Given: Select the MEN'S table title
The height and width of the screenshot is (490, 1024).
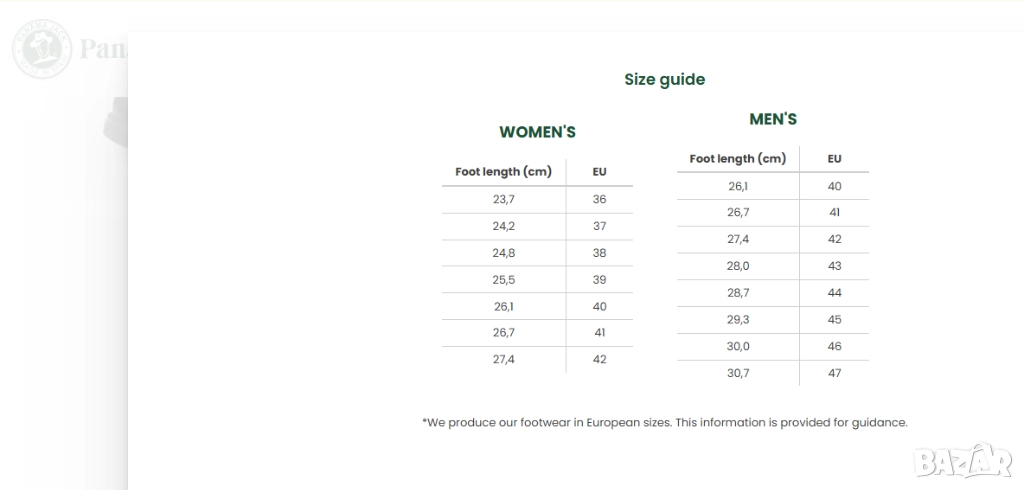Looking at the screenshot, I should [x=773, y=119].
